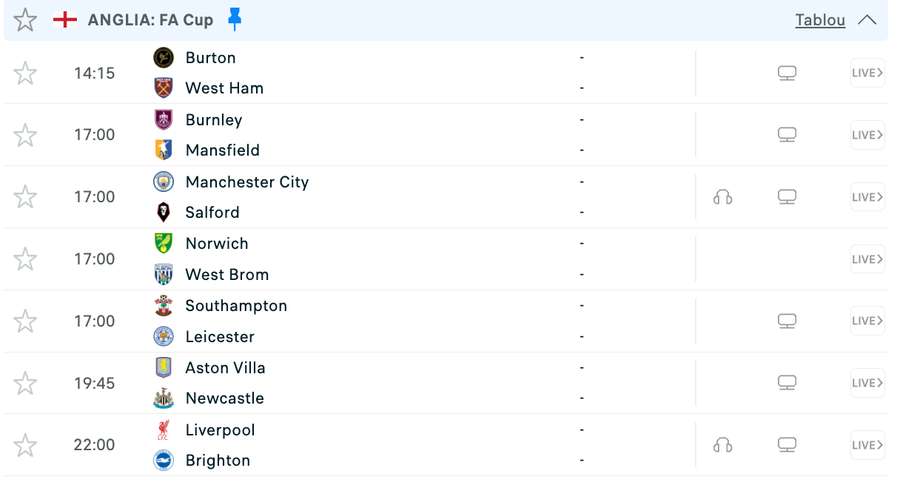The image size is (900, 483).
Task: Click the headphones audio icon for Manchester City match
Action: 723,197
